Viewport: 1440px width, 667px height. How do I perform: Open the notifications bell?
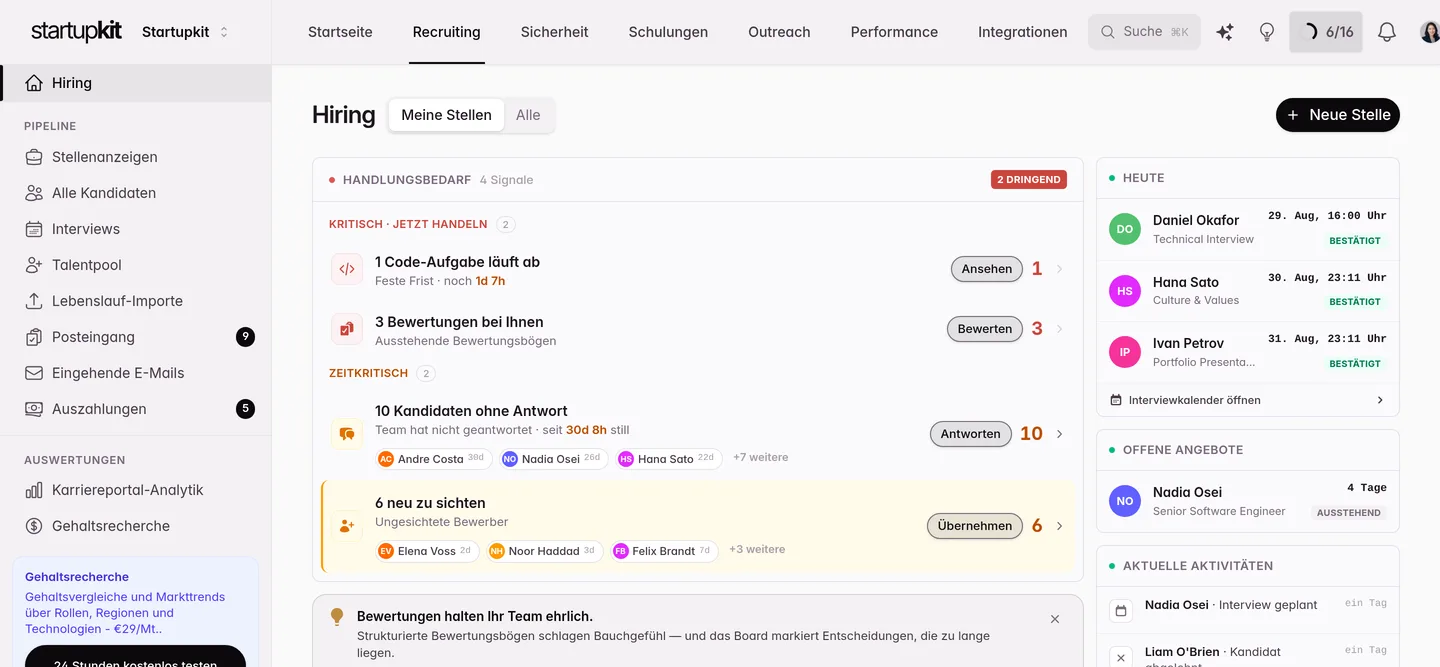pos(1387,32)
